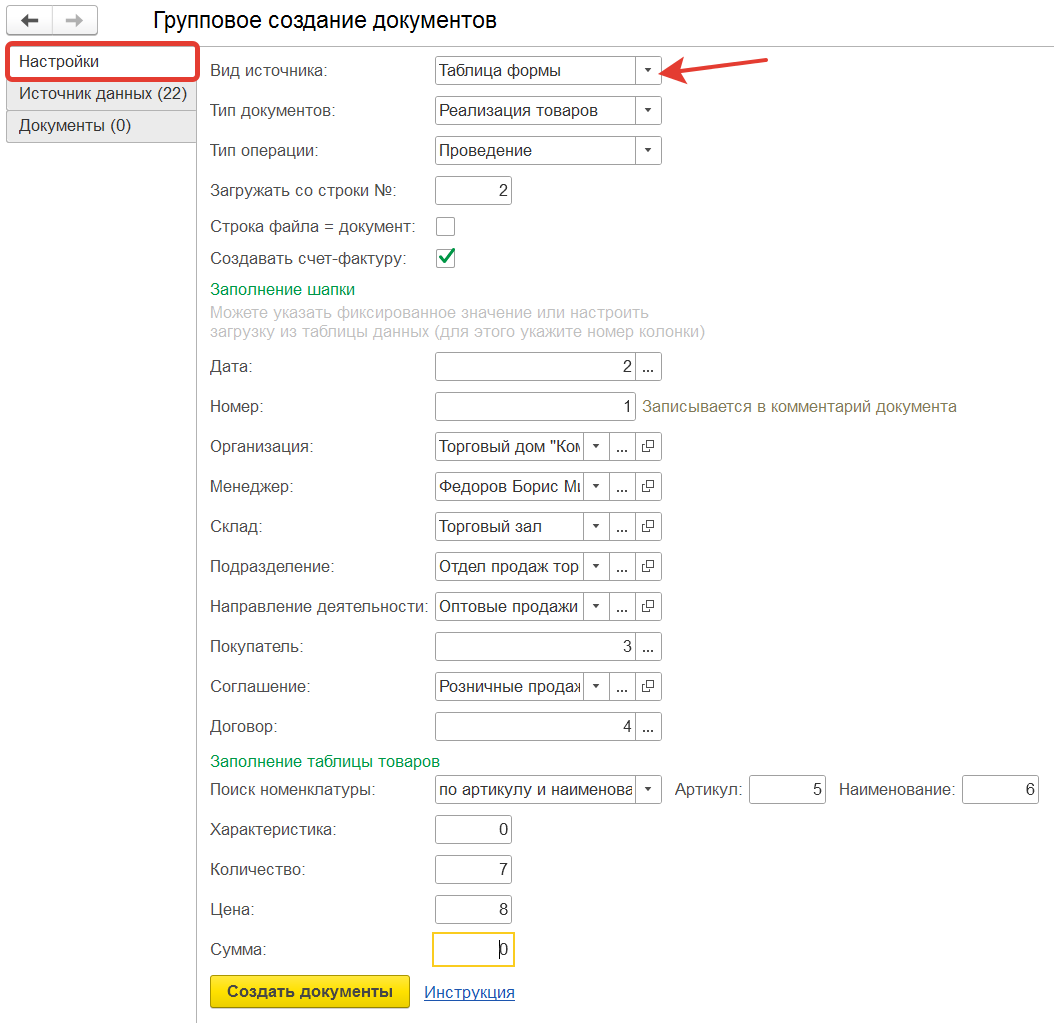Click ellipsis button for Направление деятельности
Screen dimensions: 1054x1023
click(x=622, y=606)
